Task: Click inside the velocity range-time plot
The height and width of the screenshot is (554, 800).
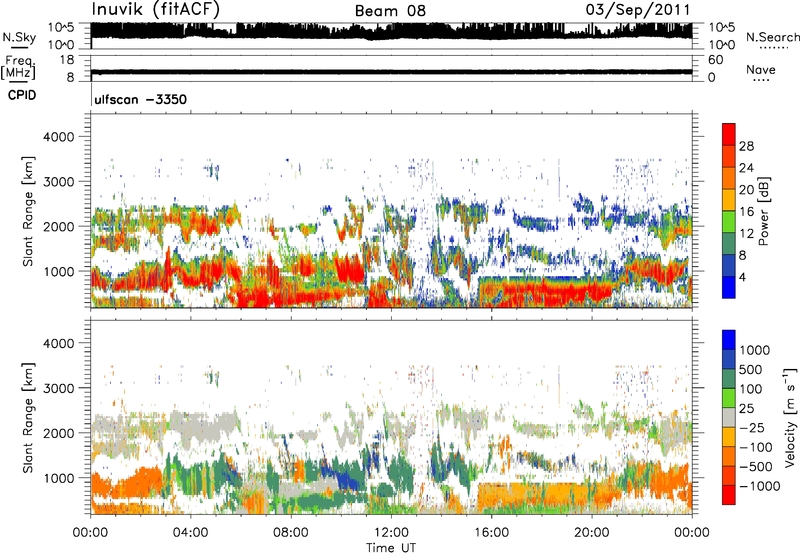Action: click(x=391, y=417)
